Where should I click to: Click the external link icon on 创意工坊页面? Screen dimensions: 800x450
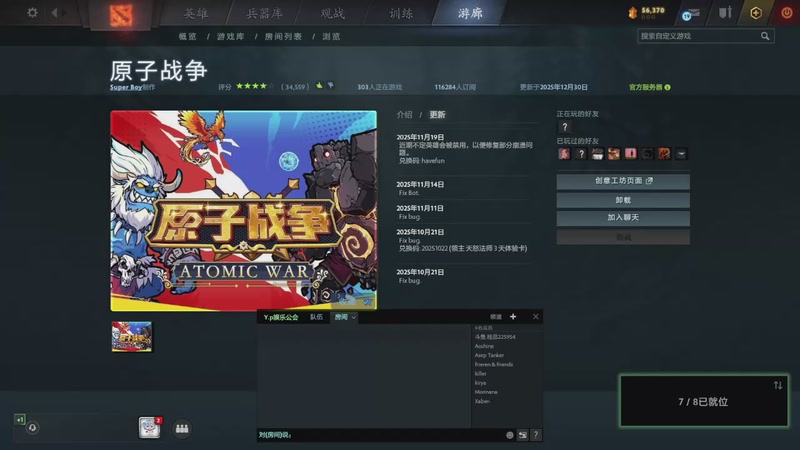click(649, 181)
